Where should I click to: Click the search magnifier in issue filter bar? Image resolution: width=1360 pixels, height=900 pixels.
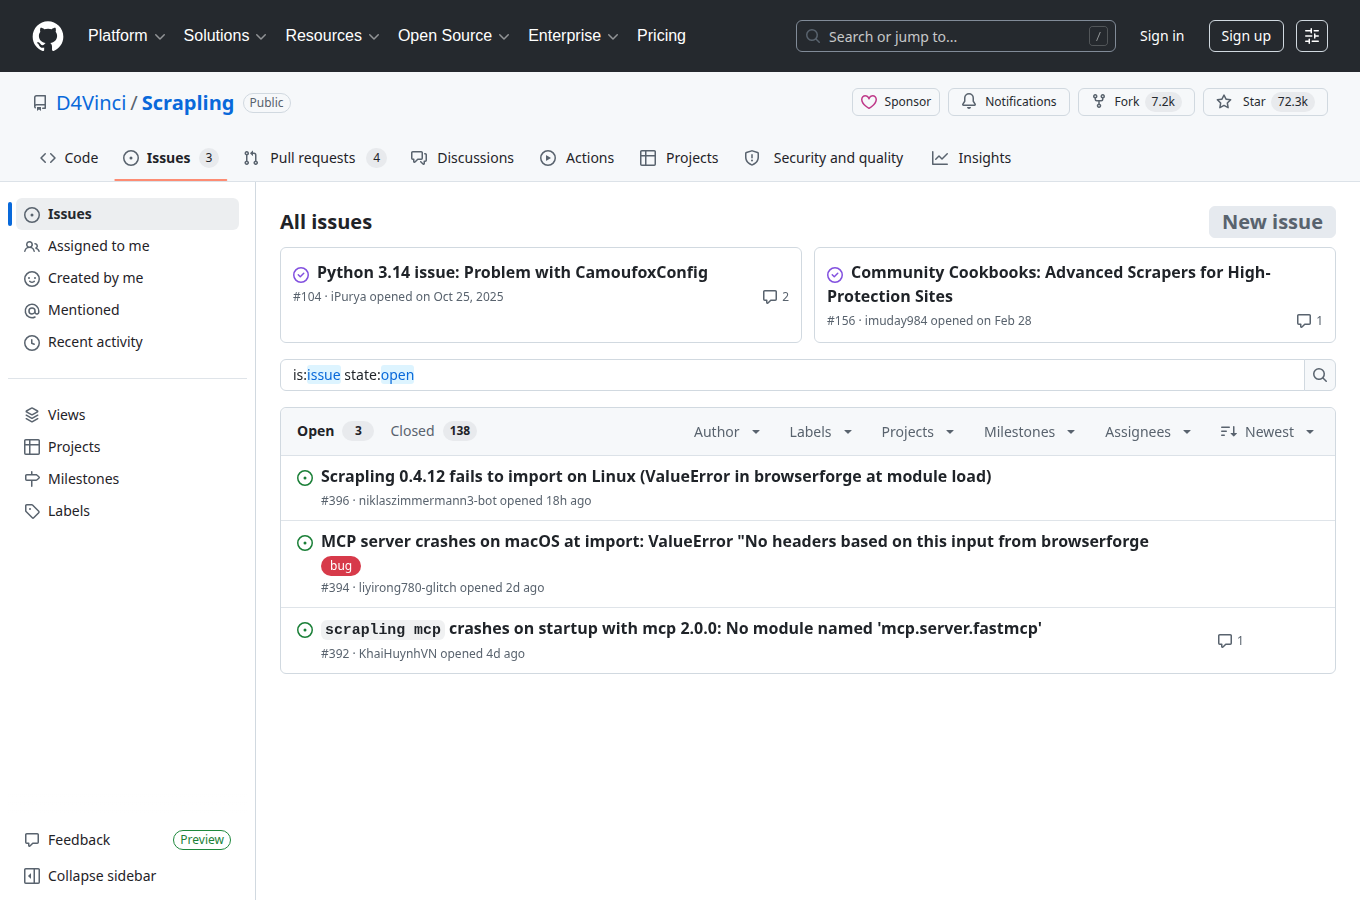click(x=1320, y=375)
